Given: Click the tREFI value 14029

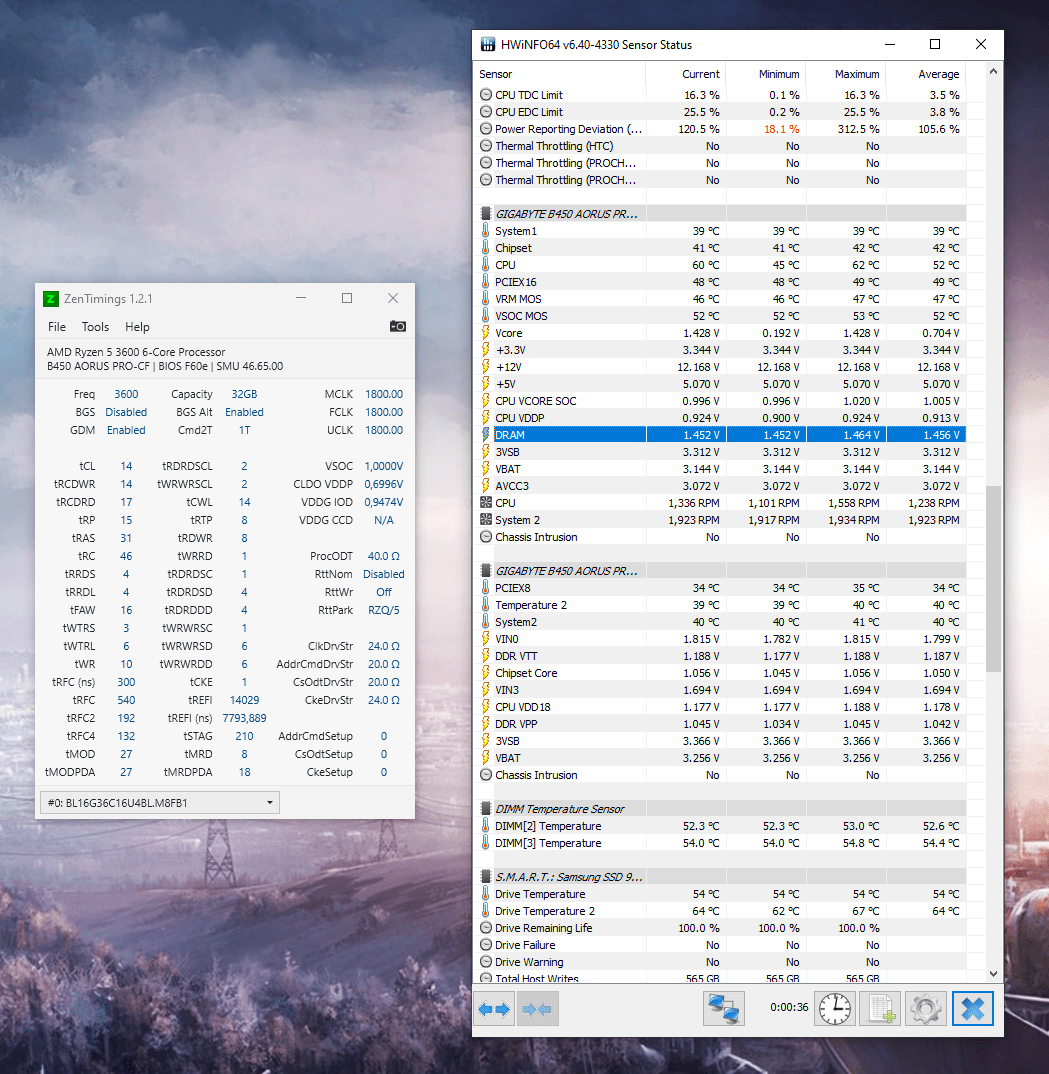Looking at the screenshot, I should click(x=244, y=700).
